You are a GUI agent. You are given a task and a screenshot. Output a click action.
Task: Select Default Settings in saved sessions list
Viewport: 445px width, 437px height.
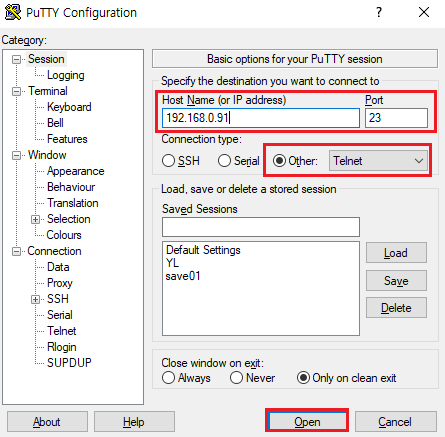pyautogui.click(x=203, y=250)
